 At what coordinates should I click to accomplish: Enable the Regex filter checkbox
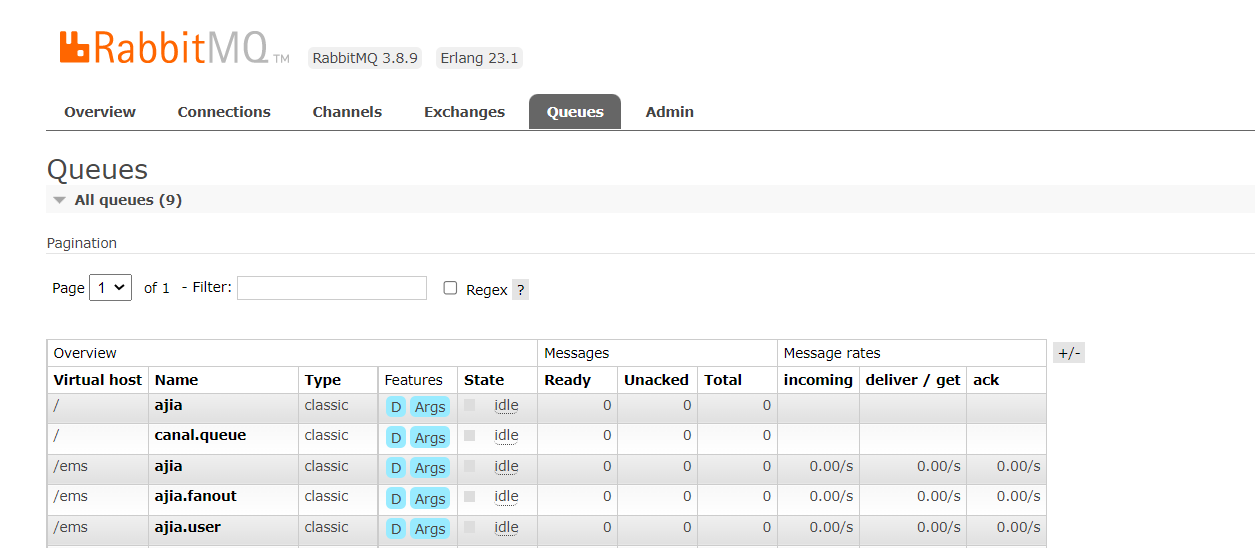pyautogui.click(x=450, y=288)
